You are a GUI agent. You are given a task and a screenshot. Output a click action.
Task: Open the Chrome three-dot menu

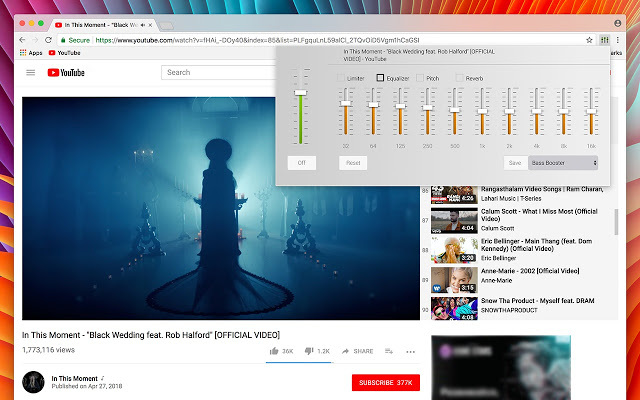click(620, 40)
